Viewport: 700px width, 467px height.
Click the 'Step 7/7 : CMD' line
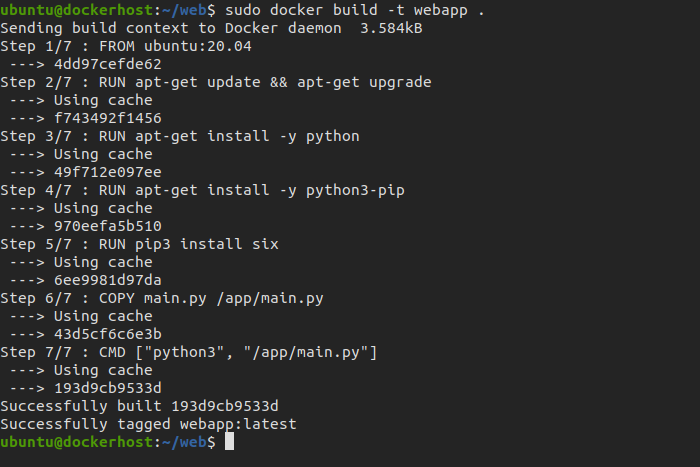[189, 352]
